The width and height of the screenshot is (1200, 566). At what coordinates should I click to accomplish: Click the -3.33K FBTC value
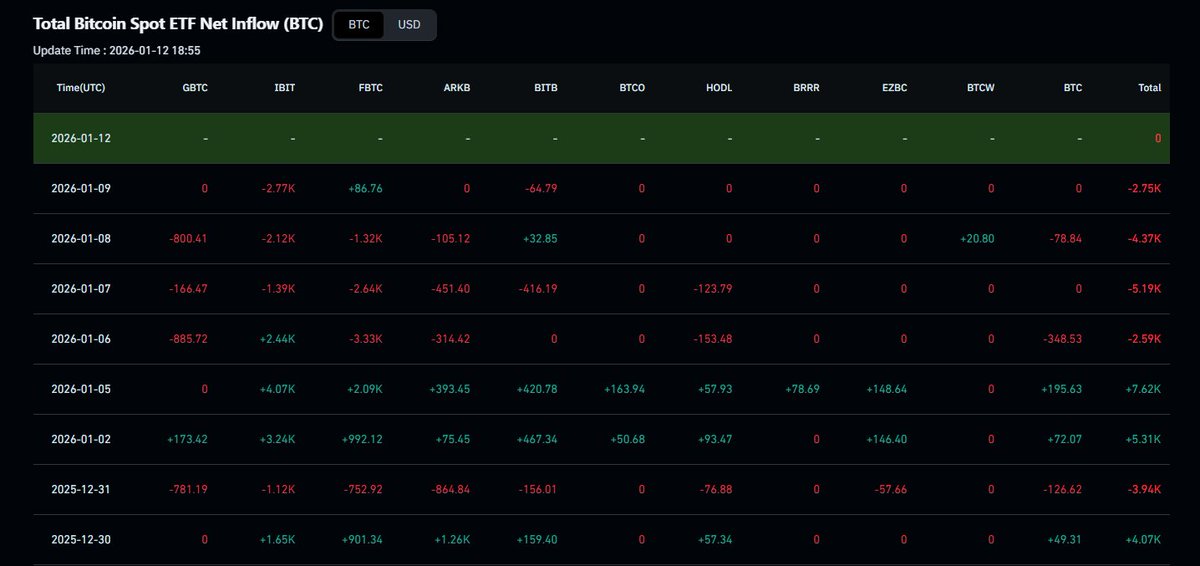coord(367,339)
